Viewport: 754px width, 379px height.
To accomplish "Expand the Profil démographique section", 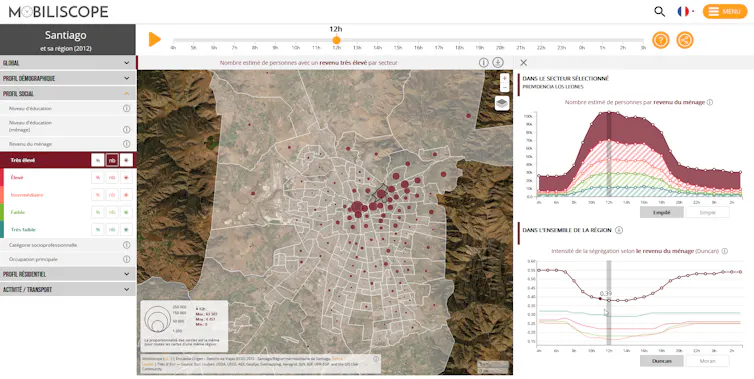I will (x=68, y=78).
